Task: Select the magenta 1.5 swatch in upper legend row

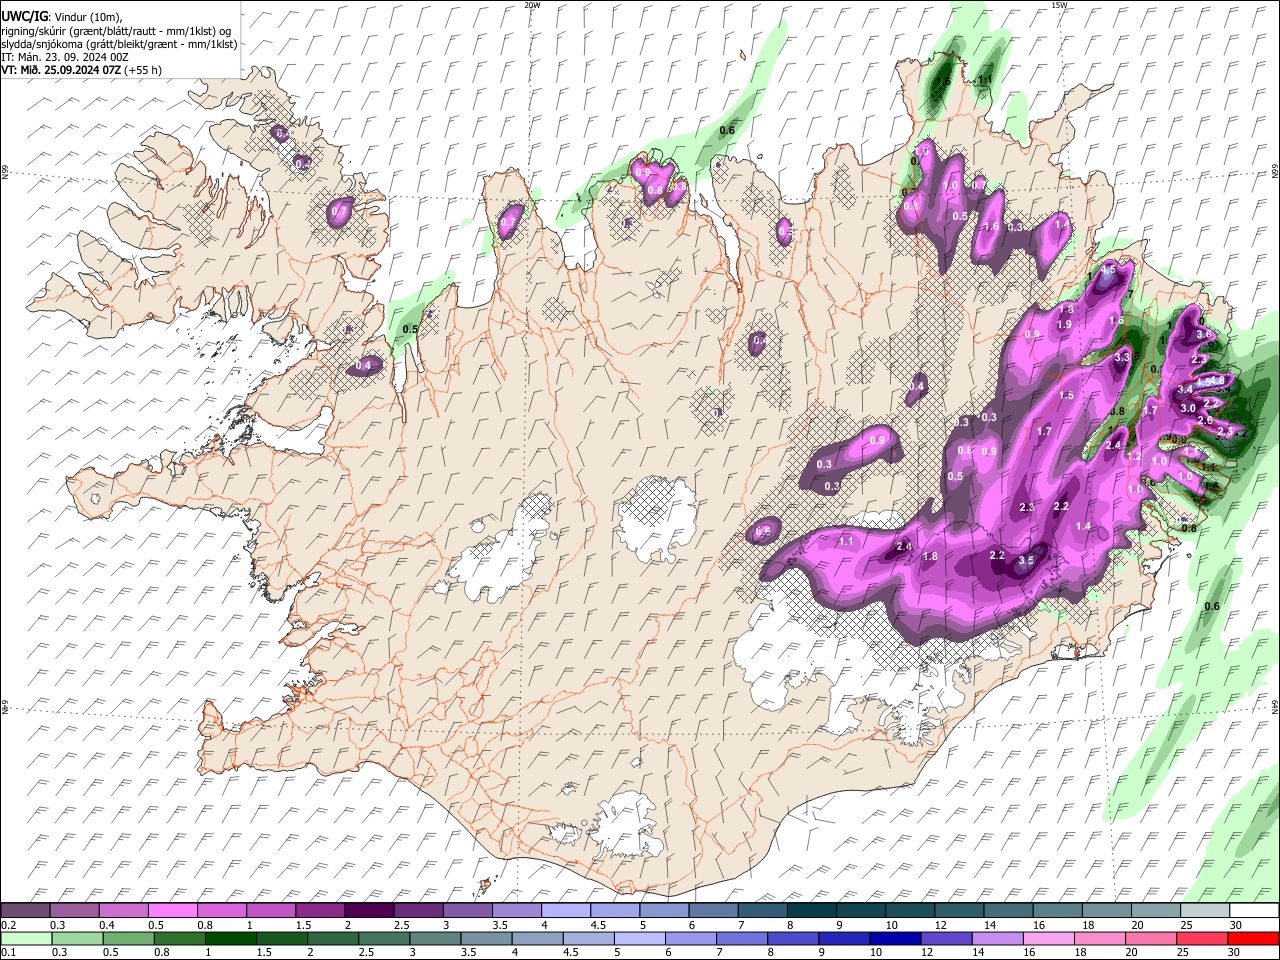Action: click(320, 910)
